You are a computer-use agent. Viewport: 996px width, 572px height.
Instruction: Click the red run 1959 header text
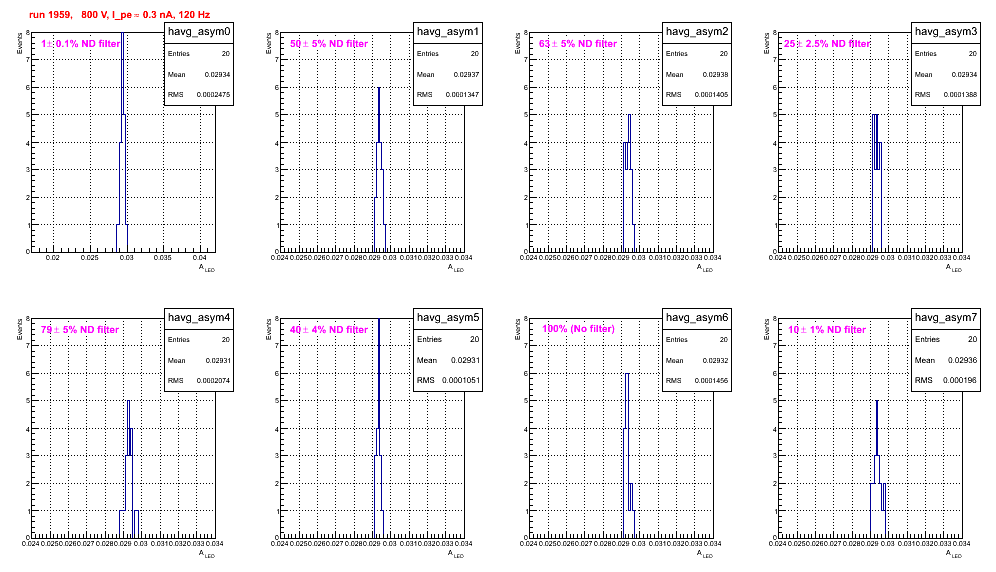click(x=119, y=15)
